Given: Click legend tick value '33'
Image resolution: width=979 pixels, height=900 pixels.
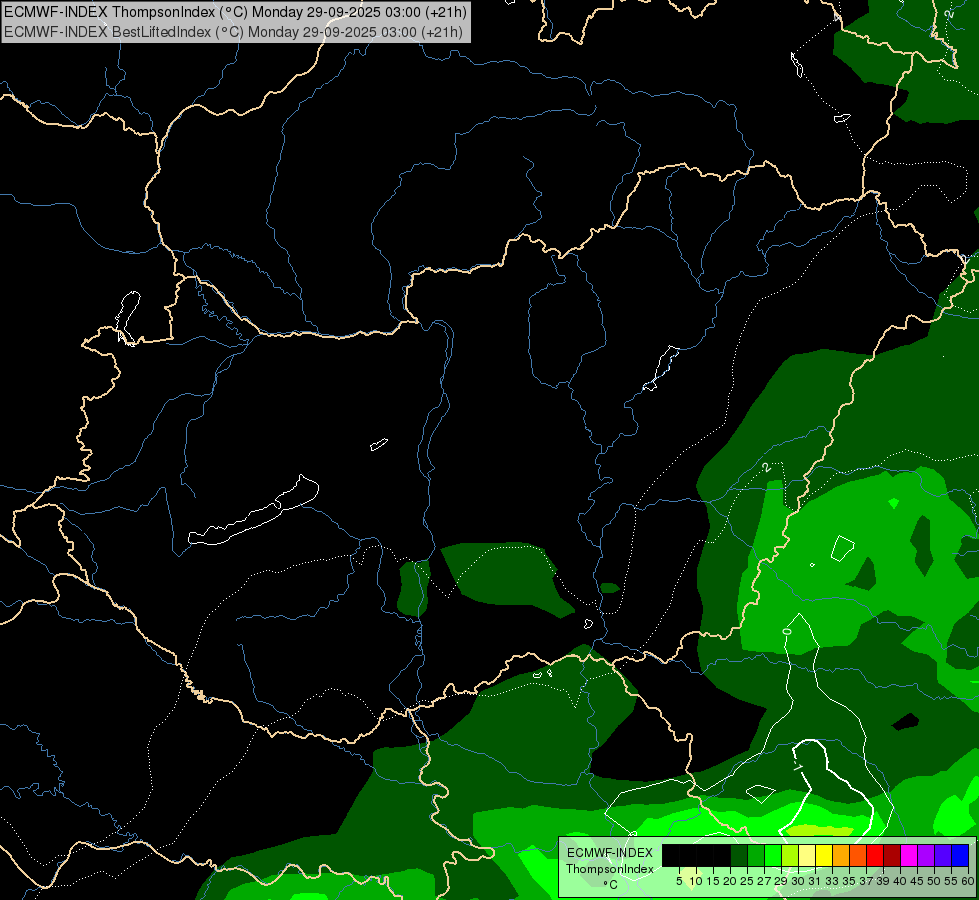Looking at the screenshot, I should [832, 881].
